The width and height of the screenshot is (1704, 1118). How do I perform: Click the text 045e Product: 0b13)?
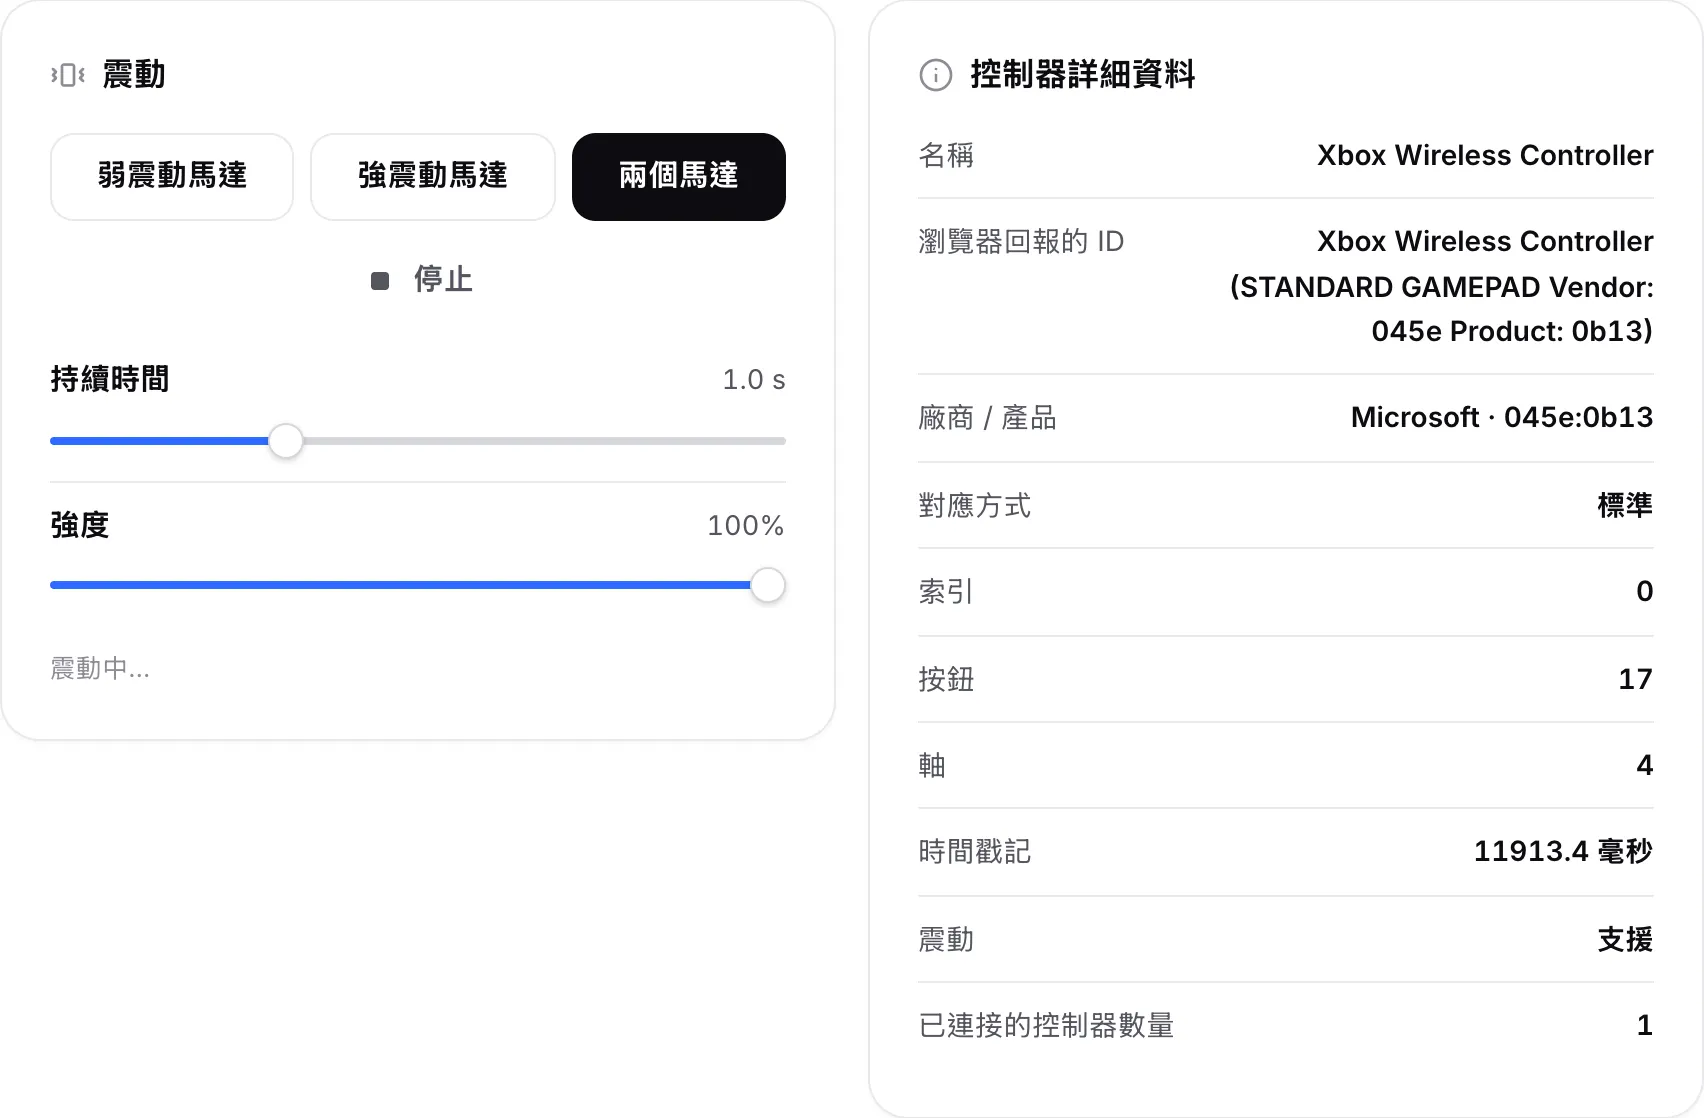tap(1512, 331)
